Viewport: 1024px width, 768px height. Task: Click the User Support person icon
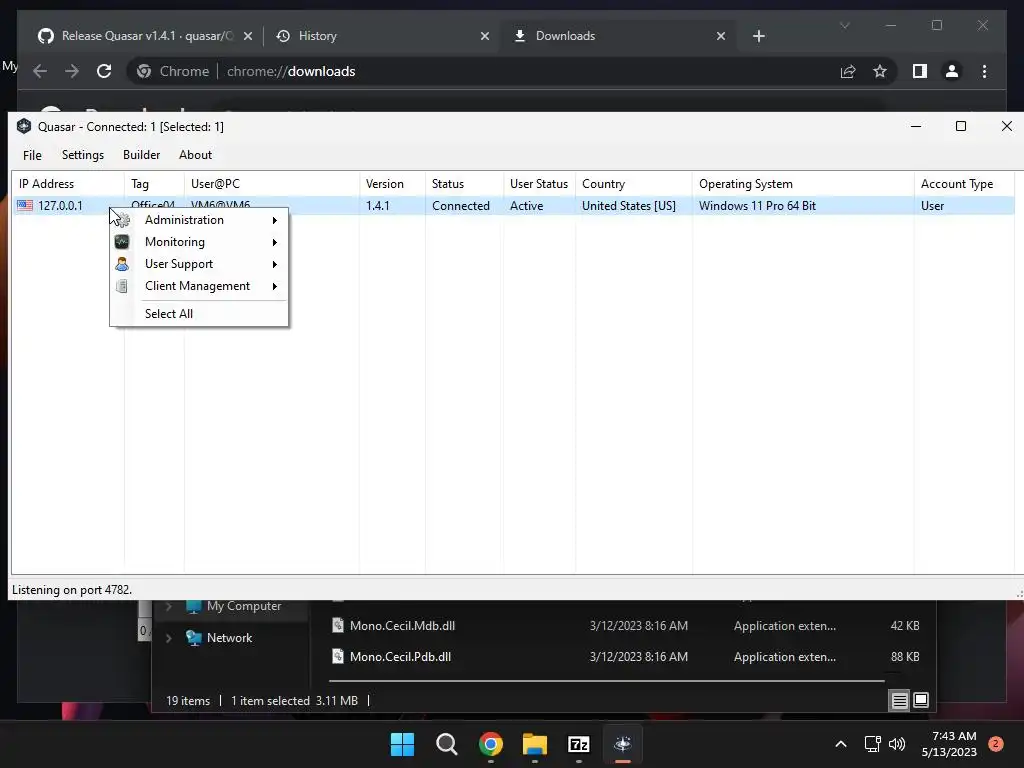pyautogui.click(x=122, y=264)
